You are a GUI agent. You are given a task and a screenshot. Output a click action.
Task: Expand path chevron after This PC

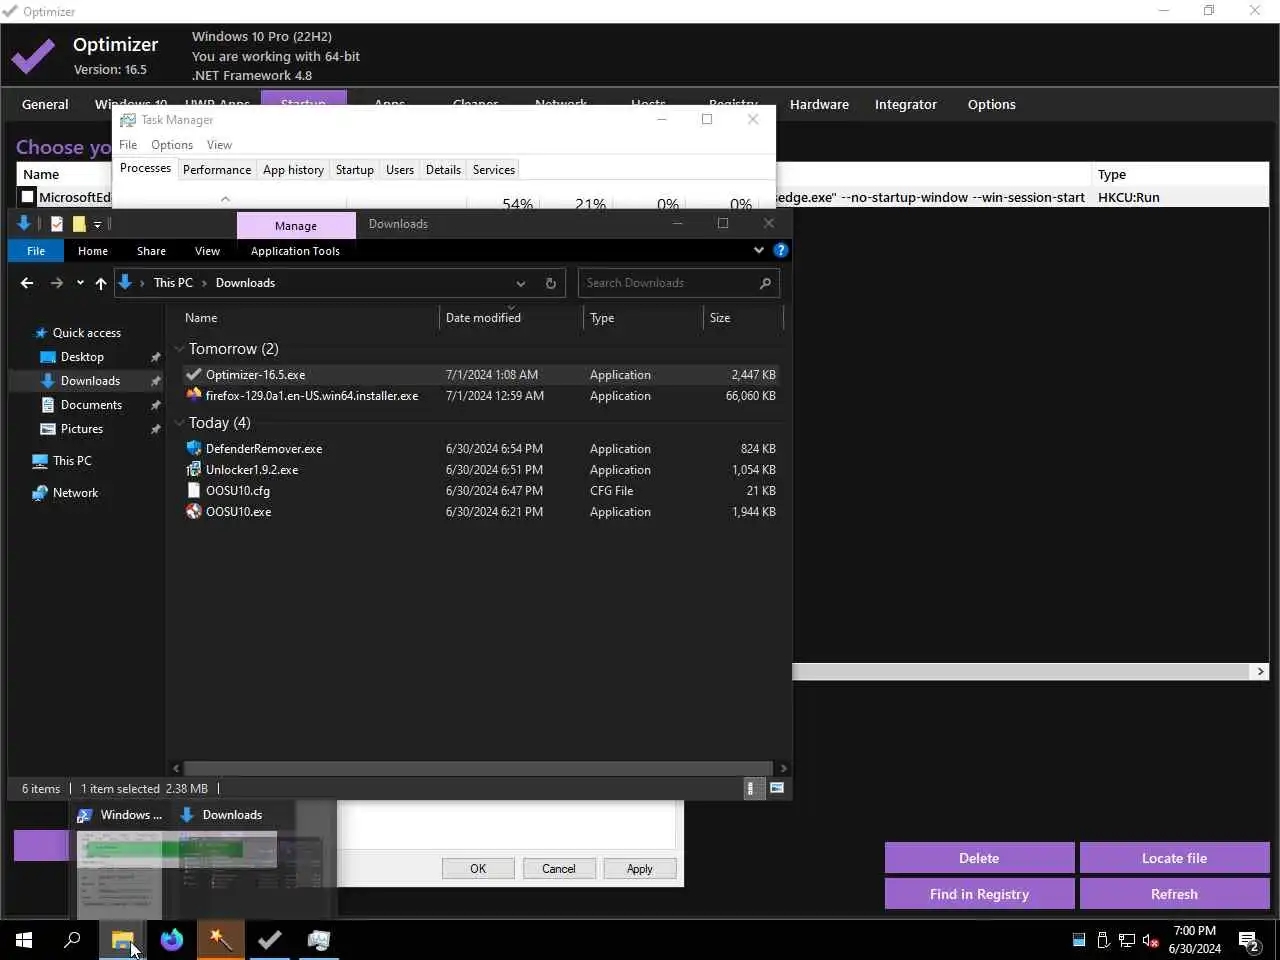(204, 283)
